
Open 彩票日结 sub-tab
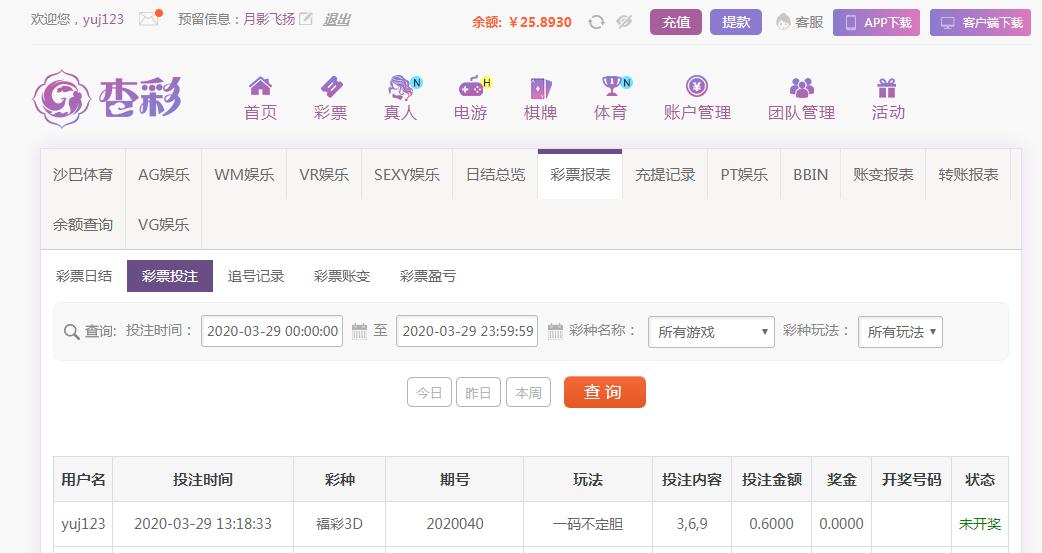click(x=84, y=276)
